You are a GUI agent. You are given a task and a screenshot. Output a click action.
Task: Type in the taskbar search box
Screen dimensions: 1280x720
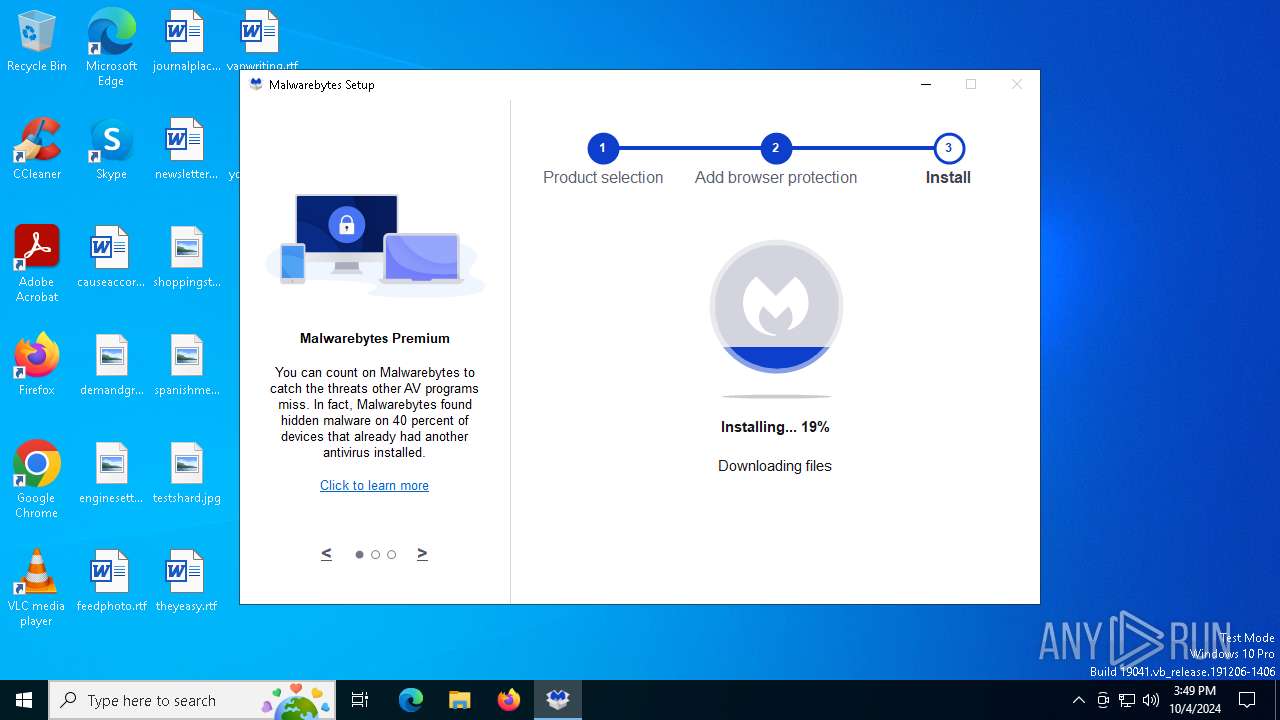pos(193,700)
